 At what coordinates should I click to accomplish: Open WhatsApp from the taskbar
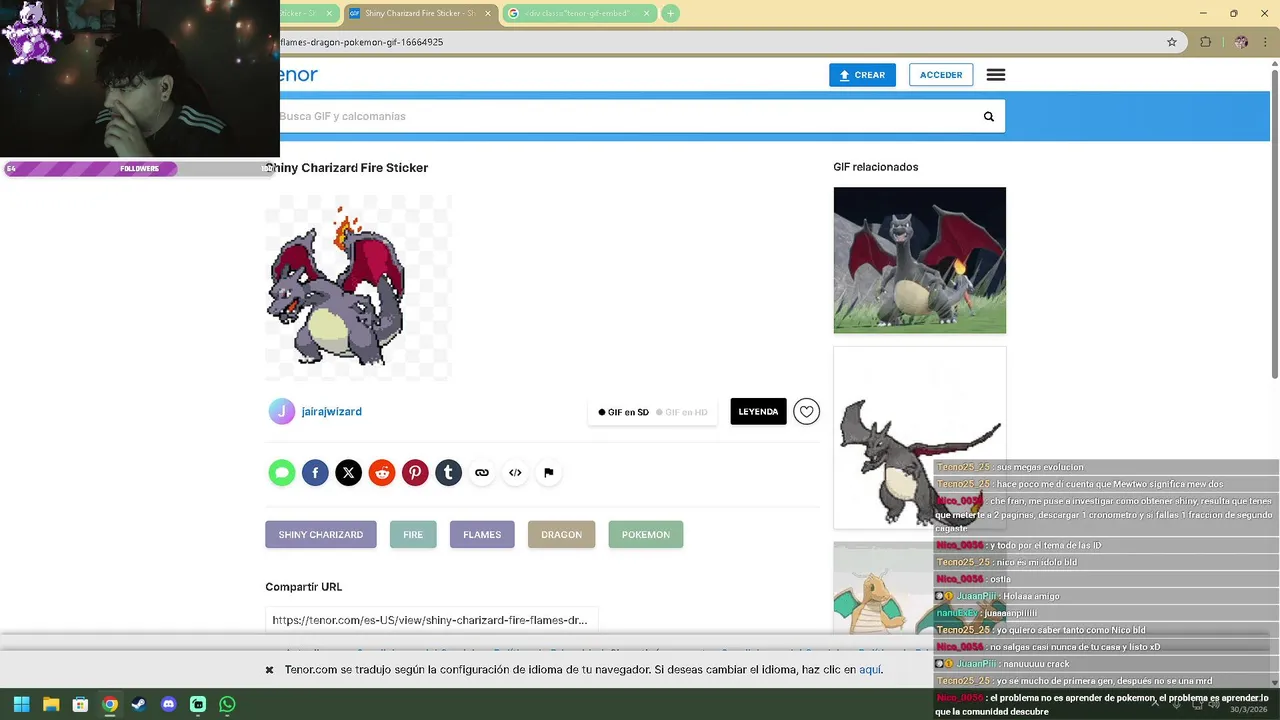227,704
